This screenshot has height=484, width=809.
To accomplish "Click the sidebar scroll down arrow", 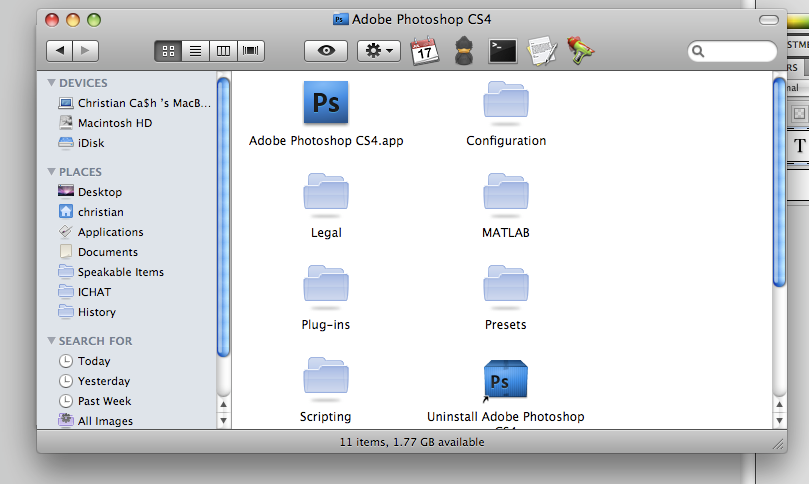I will pos(223,421).
